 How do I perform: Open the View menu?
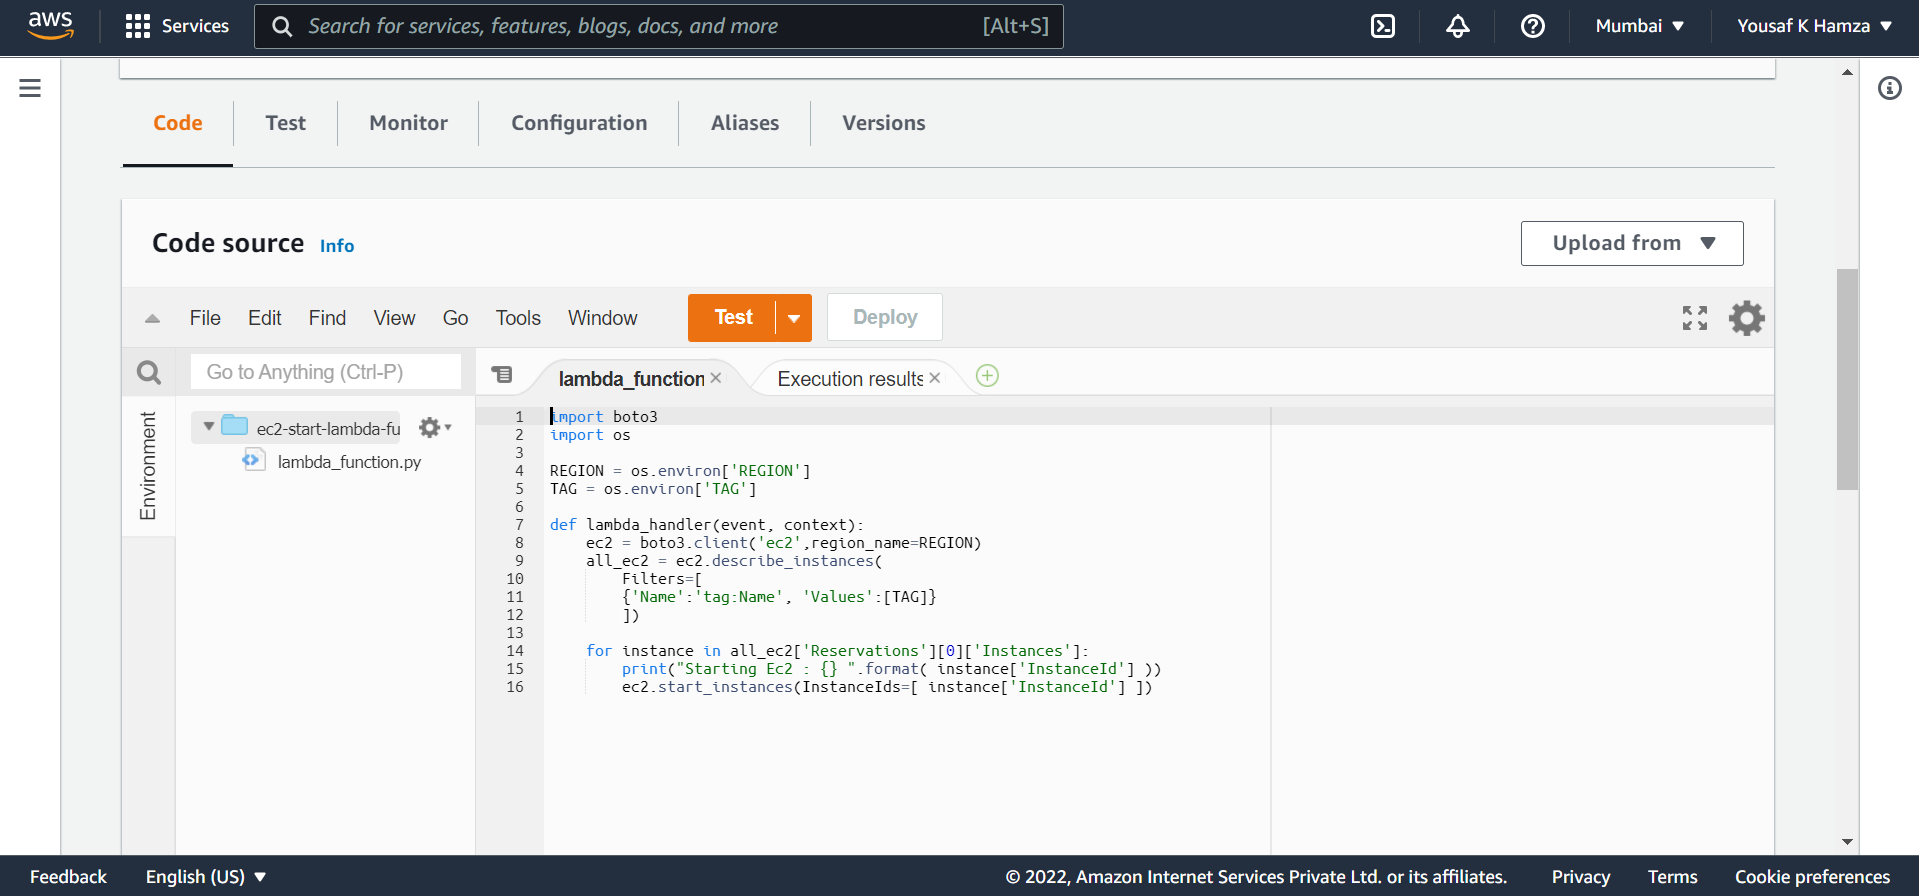click(394, 318)
